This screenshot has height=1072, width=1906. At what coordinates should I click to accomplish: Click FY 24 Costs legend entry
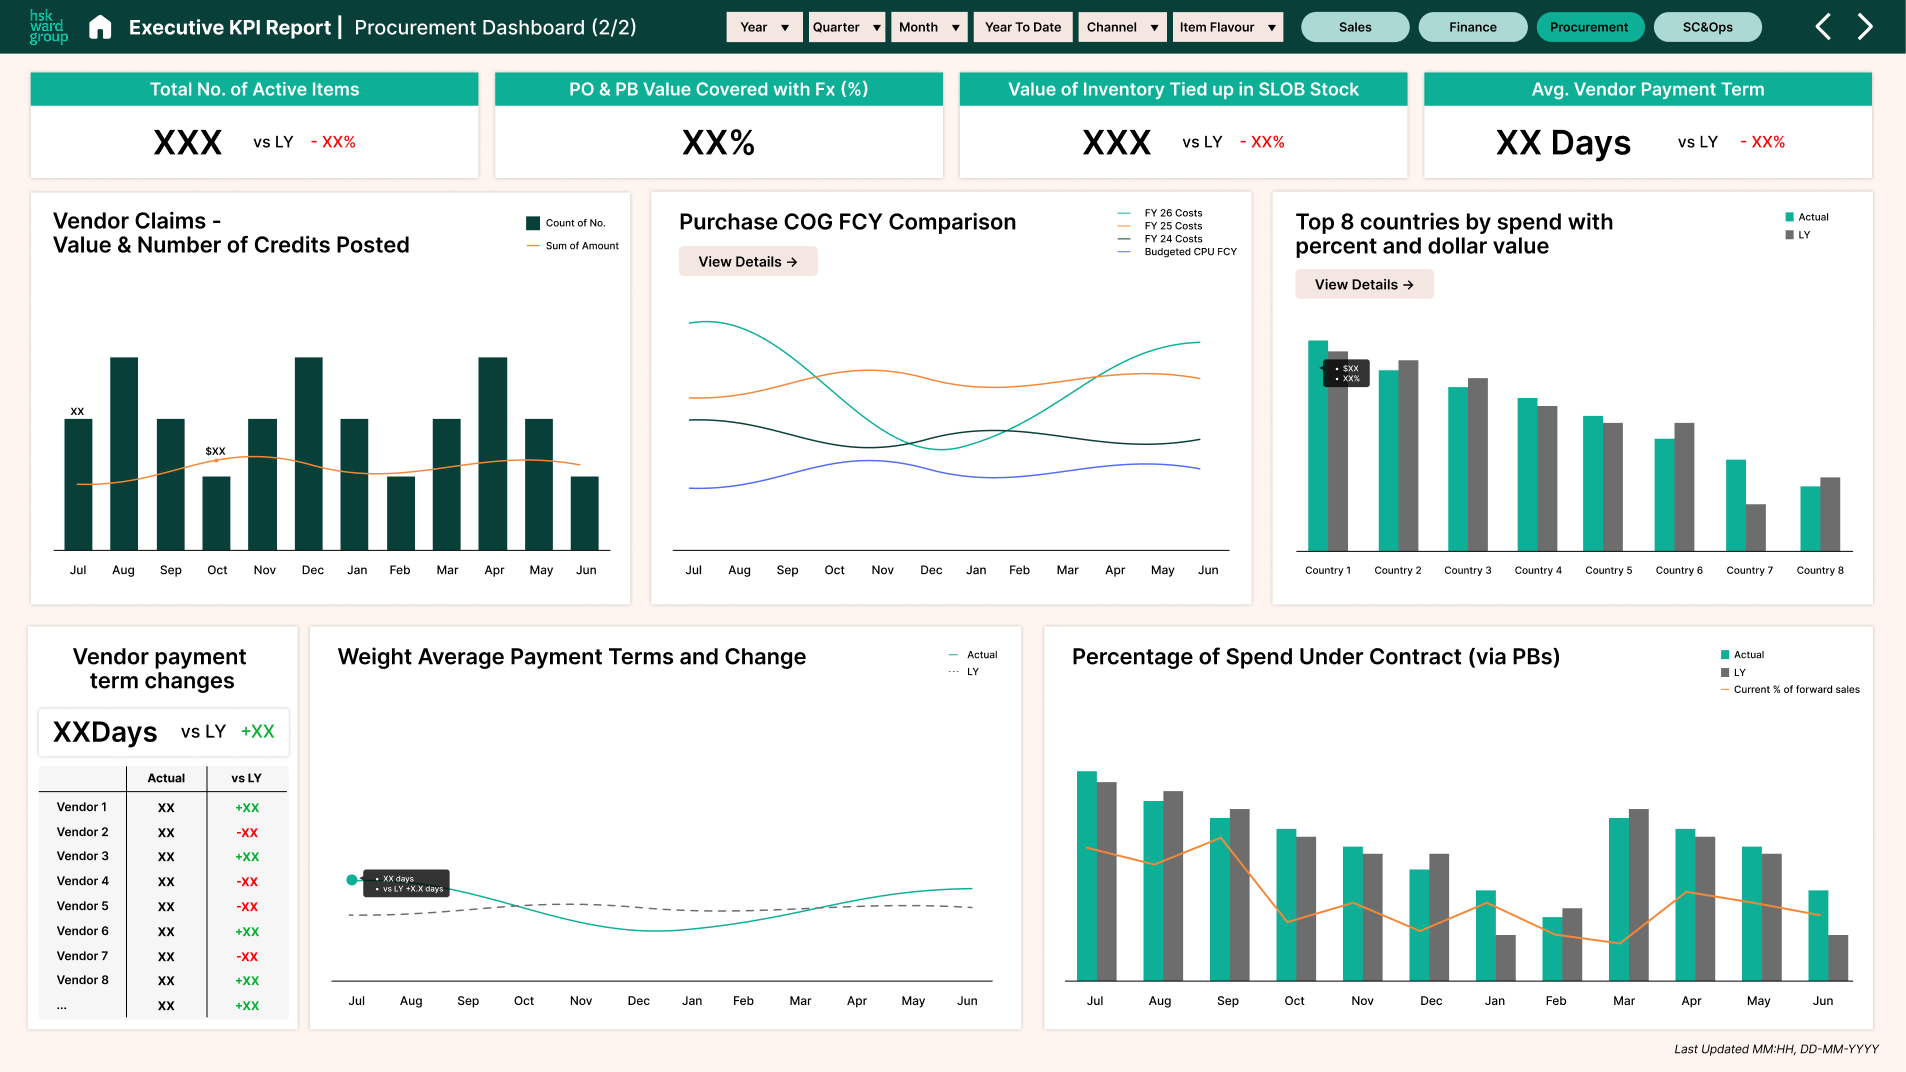(1160, 239)
